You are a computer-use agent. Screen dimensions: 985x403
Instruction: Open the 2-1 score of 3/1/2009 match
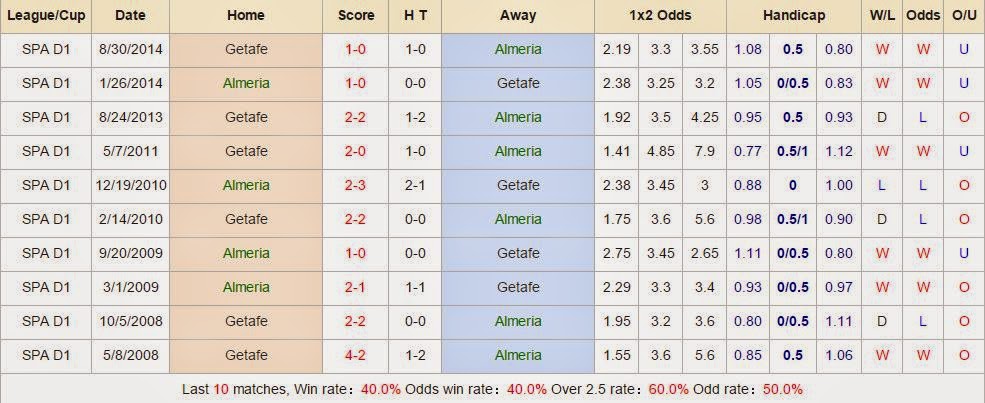355,287
